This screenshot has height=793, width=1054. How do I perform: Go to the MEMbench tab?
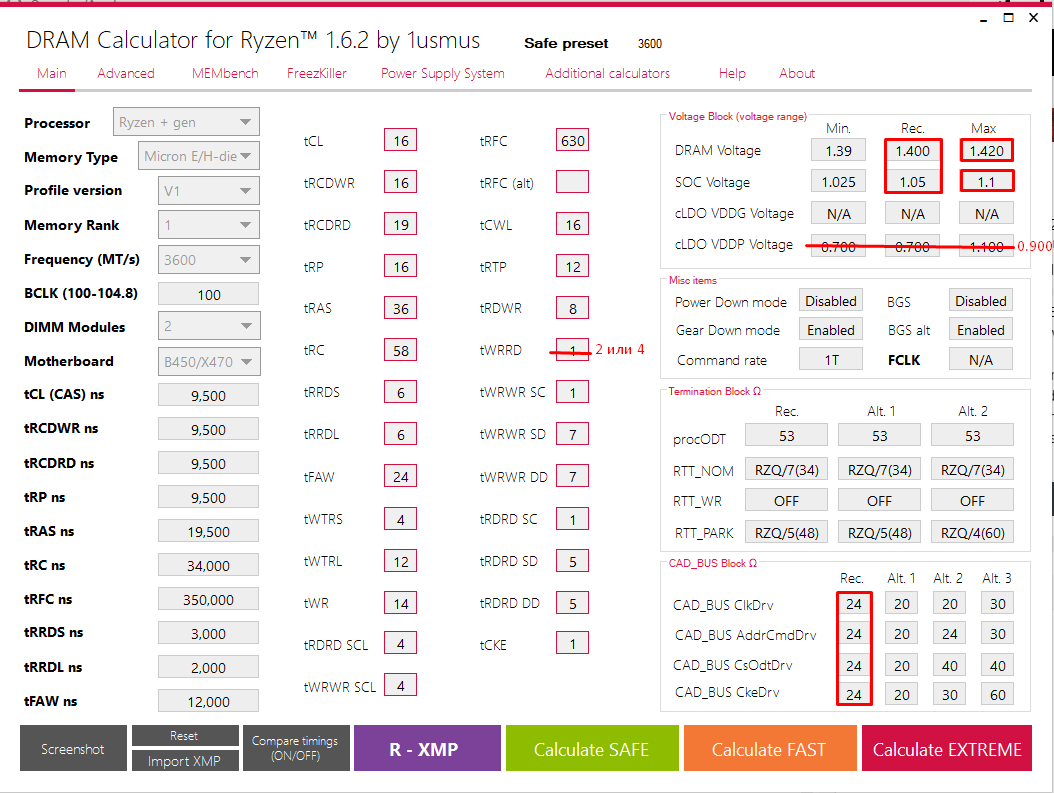pyautogui.click(x=225, y=73)
